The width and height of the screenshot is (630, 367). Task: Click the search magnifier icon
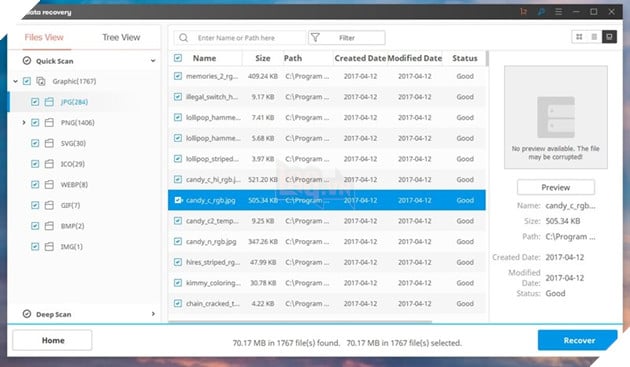[x=184, y=38]
